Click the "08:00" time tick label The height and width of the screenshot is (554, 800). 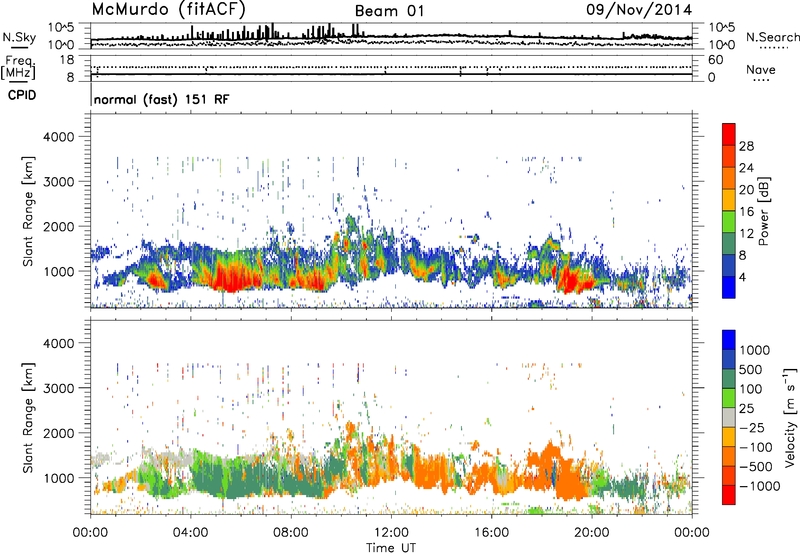click(291, 533)
